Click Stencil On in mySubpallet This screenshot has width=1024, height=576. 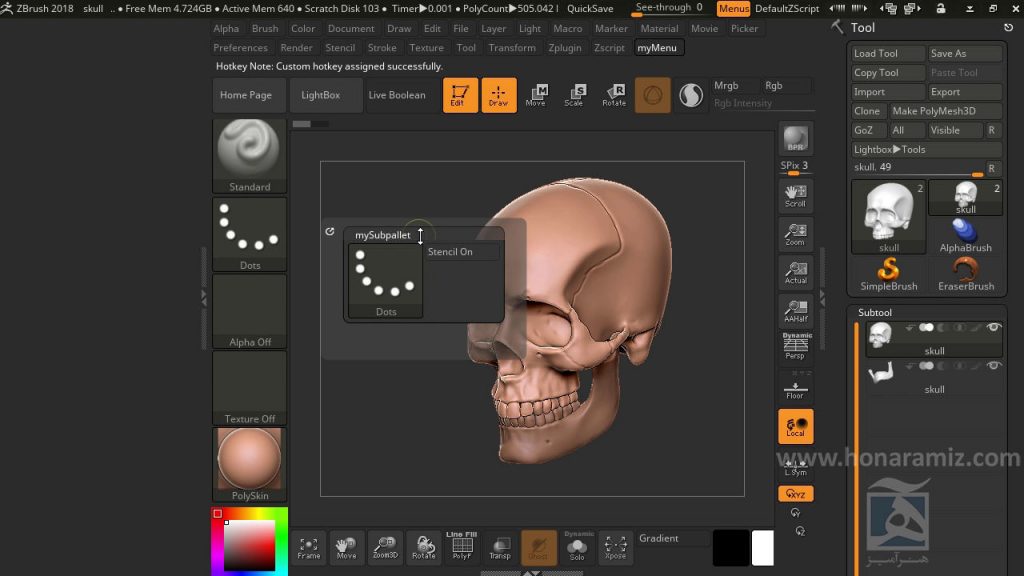(x=462, y=252)
